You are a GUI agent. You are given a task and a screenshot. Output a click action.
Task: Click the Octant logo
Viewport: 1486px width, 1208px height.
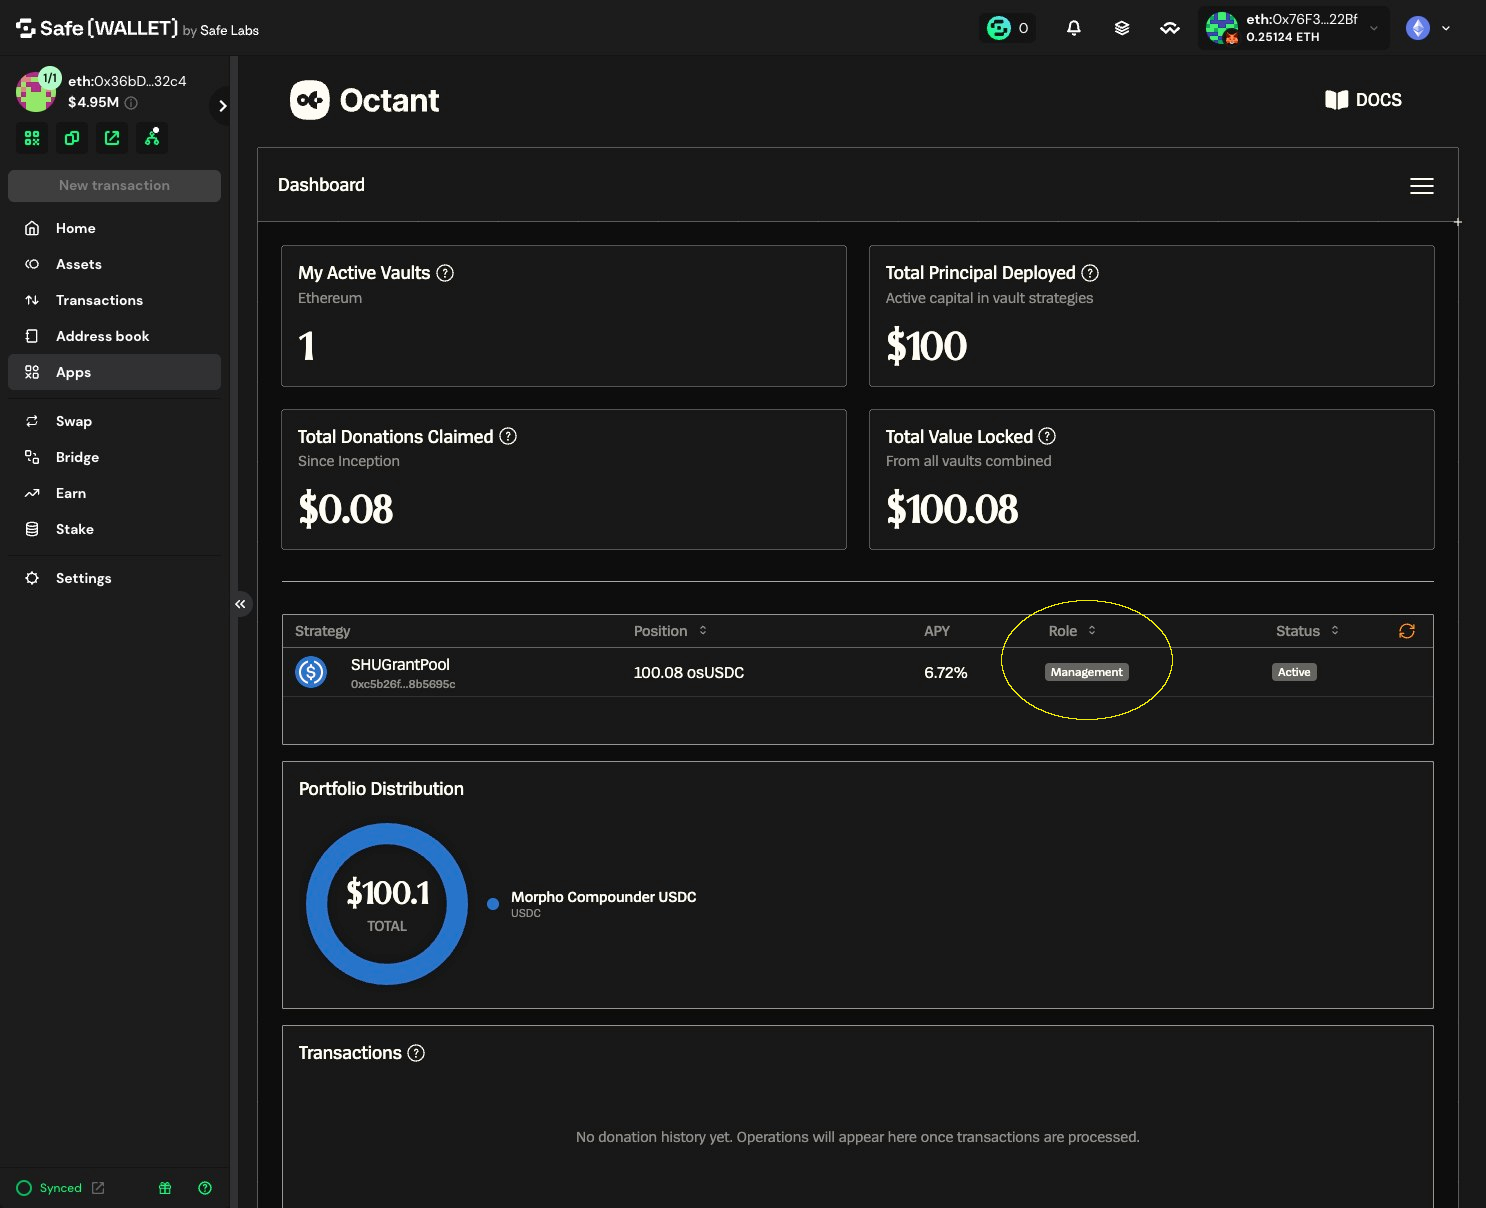[365, 100]
